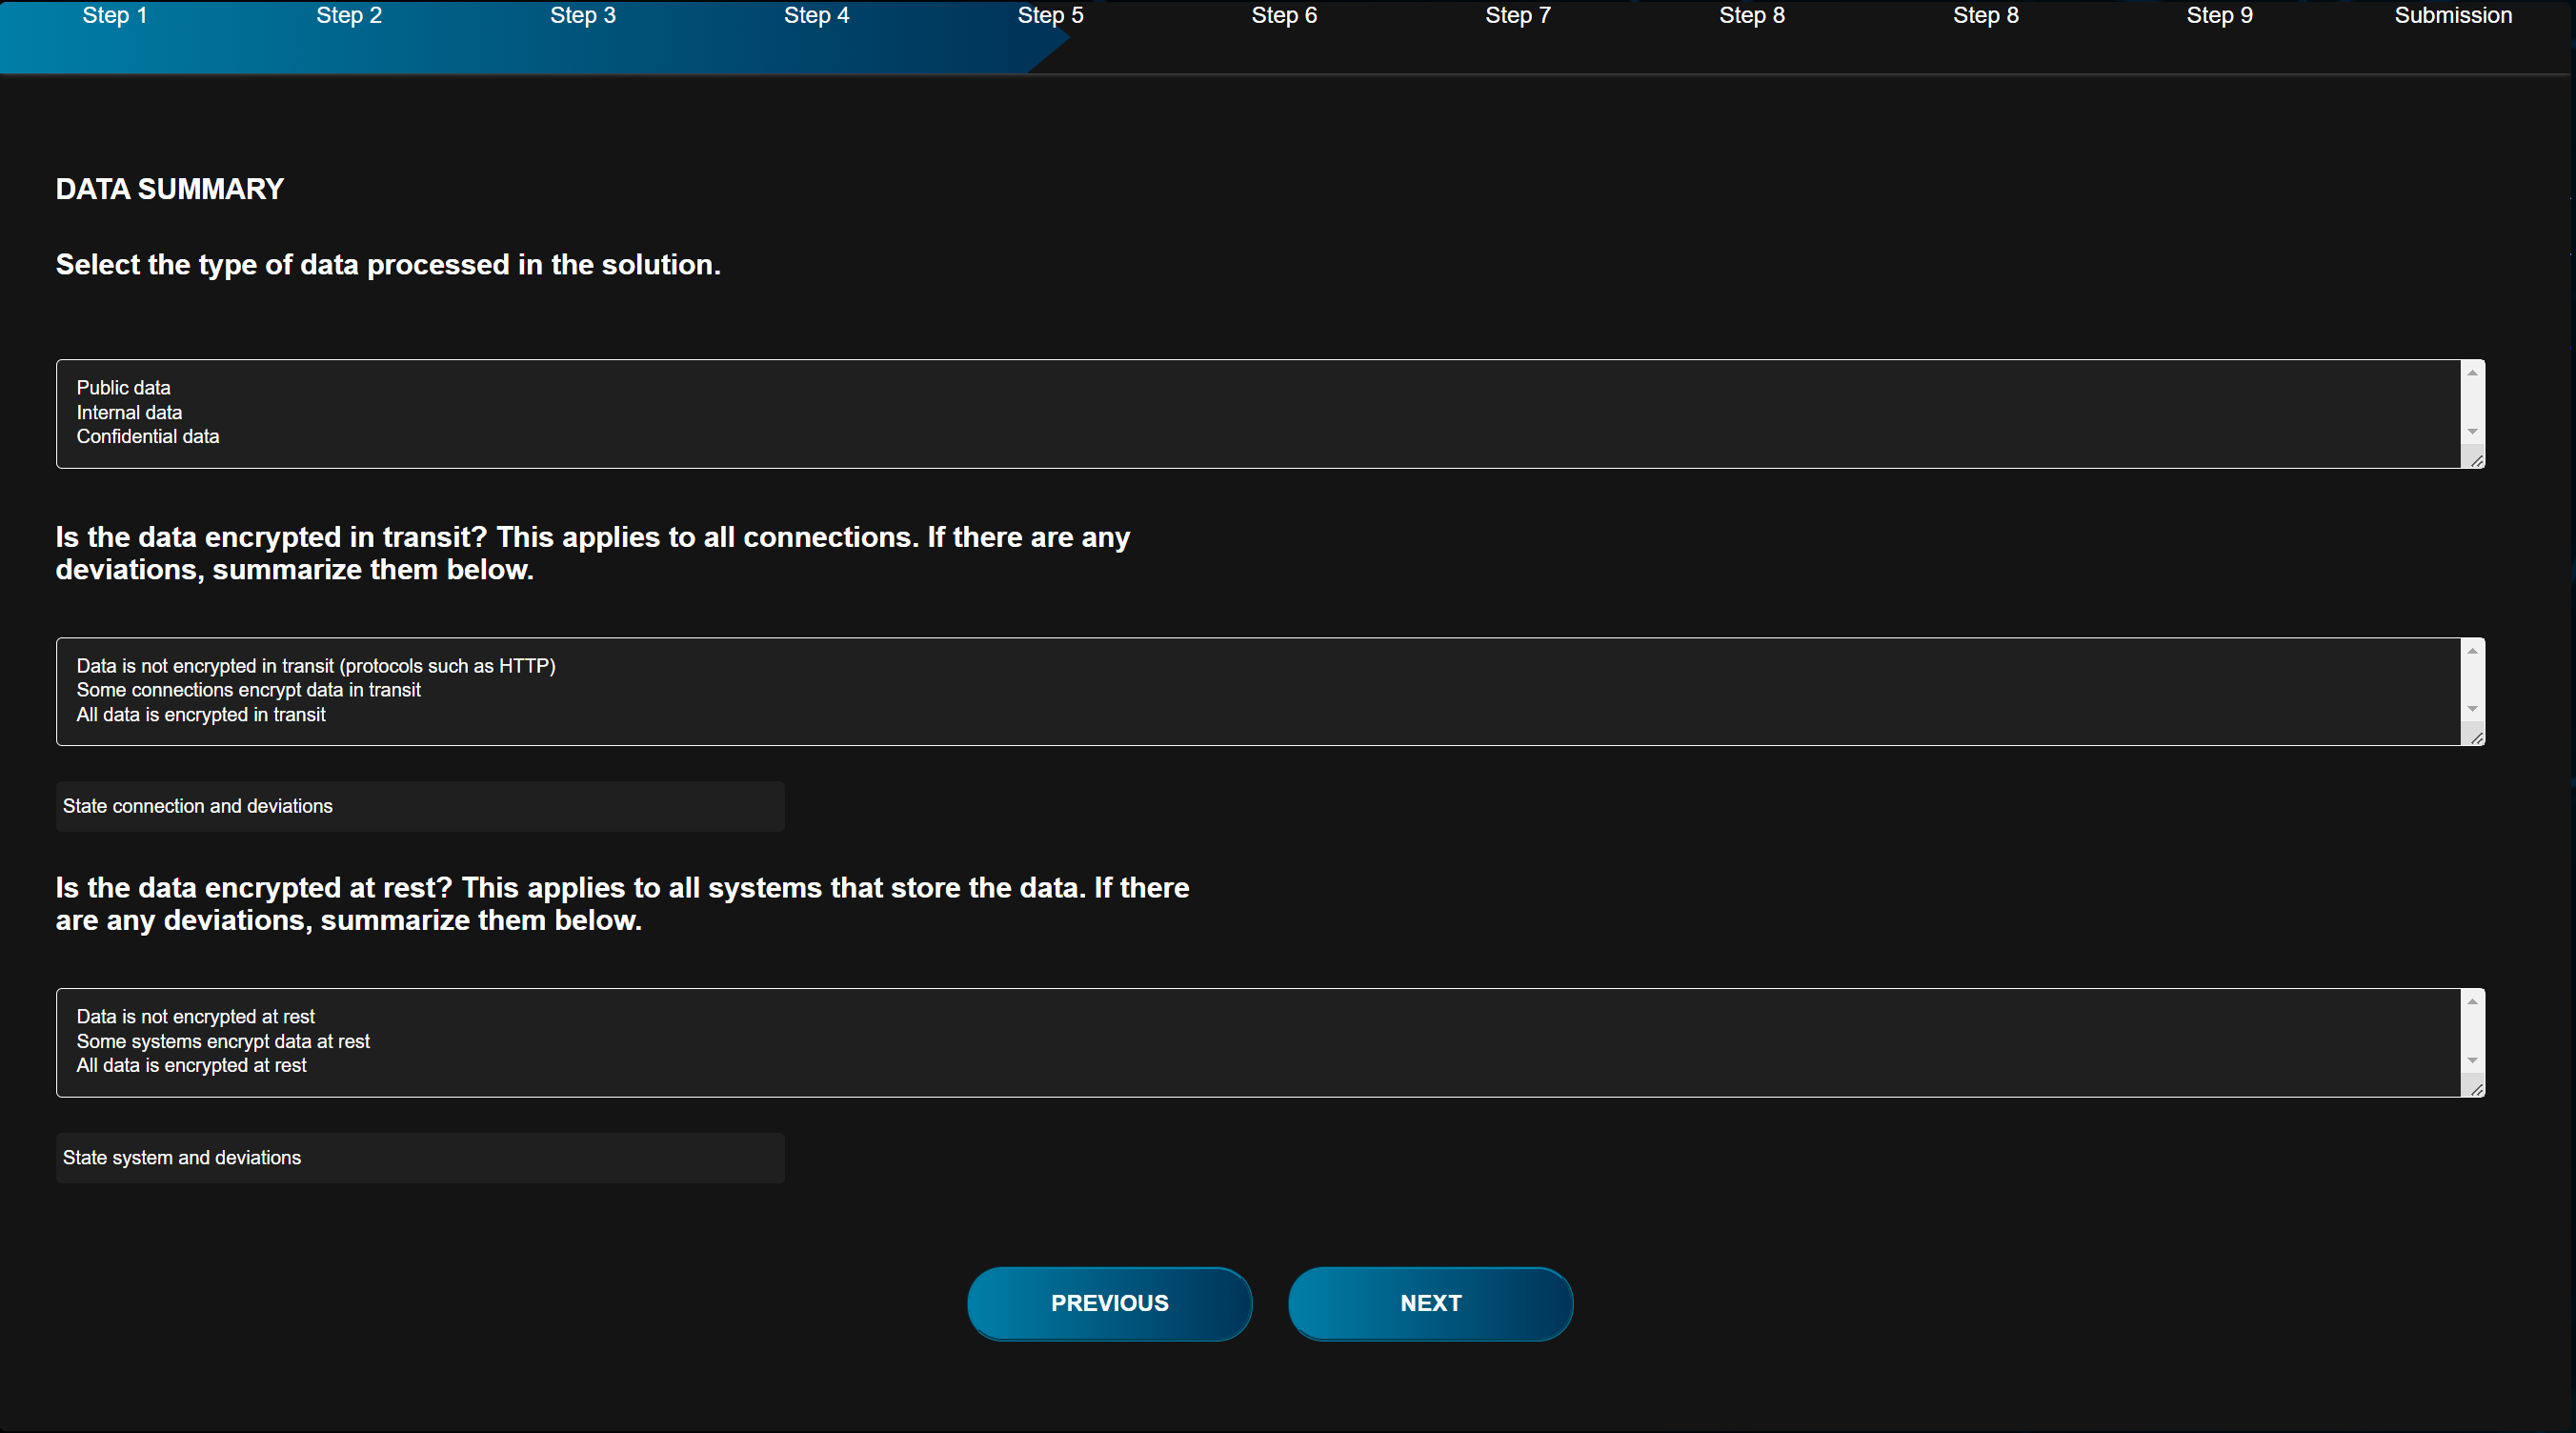The width and height of the screenshot is (2576, 1433).
Task: Select the Step 5 tab
Action: point(1051,16)
